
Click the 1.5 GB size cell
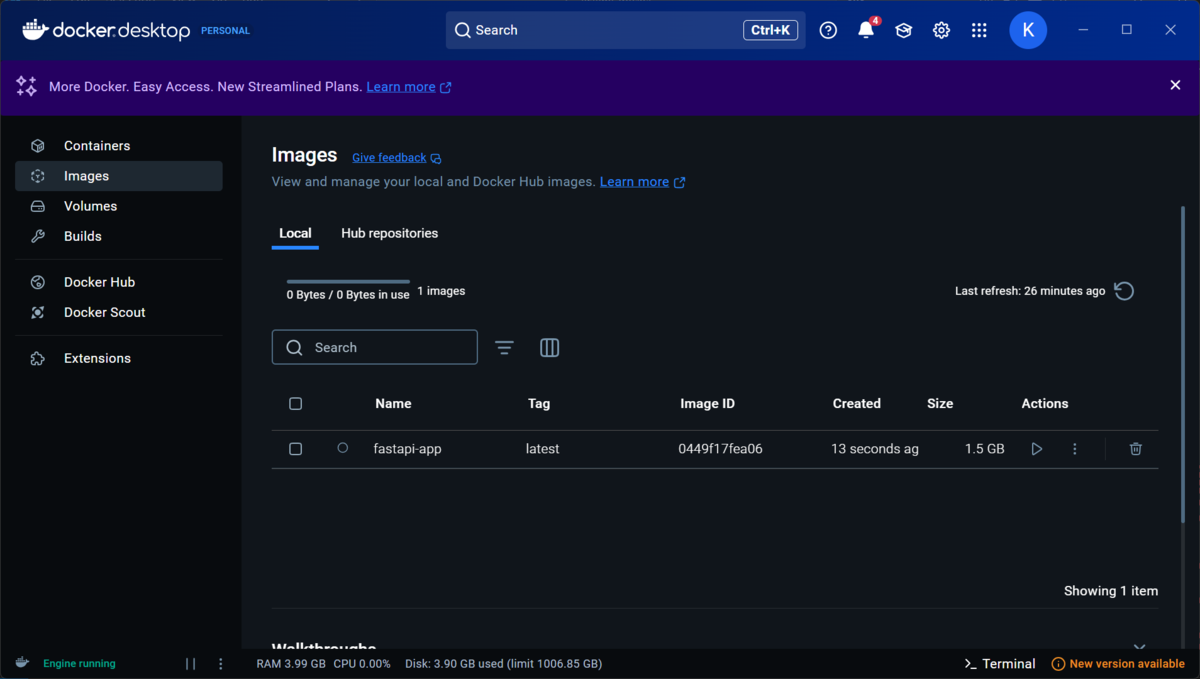(x=984, y=449)
